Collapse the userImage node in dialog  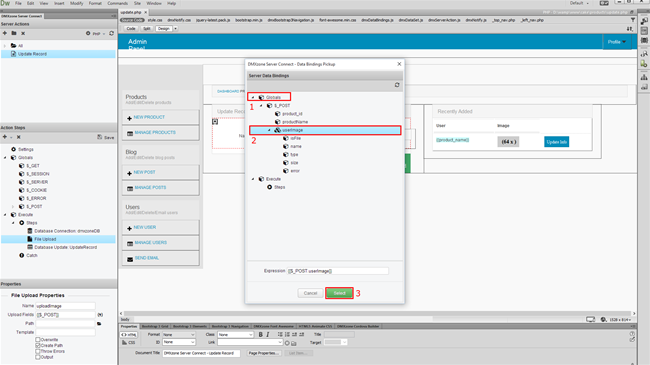click(x=269, y=130)
